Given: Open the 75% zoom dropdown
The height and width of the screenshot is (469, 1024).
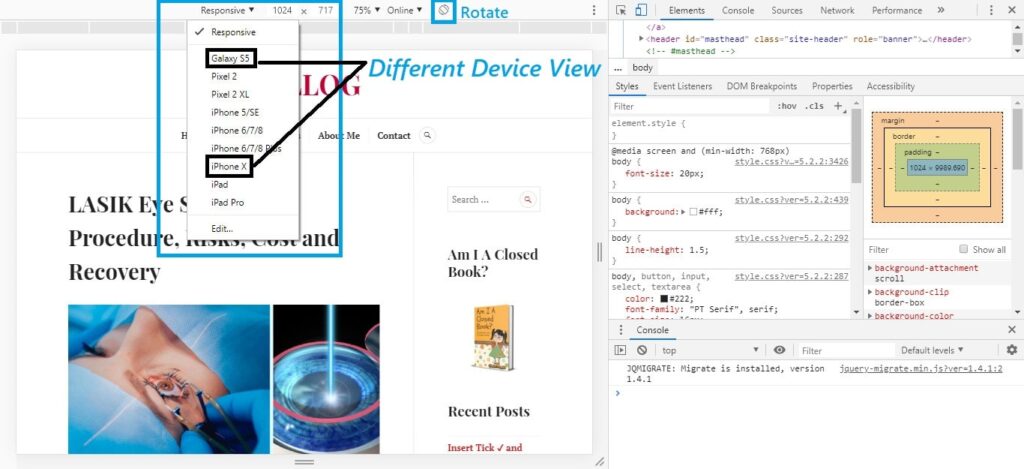Looking at the screenshot, I should pos(366,10).
